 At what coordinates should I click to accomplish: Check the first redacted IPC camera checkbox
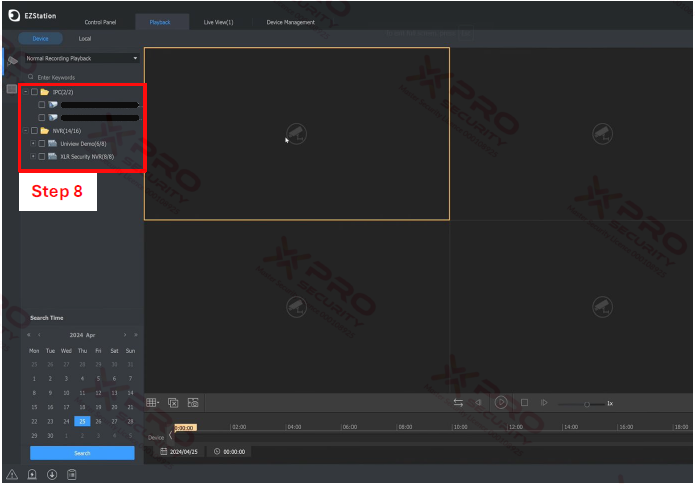(x=42, y=105)
